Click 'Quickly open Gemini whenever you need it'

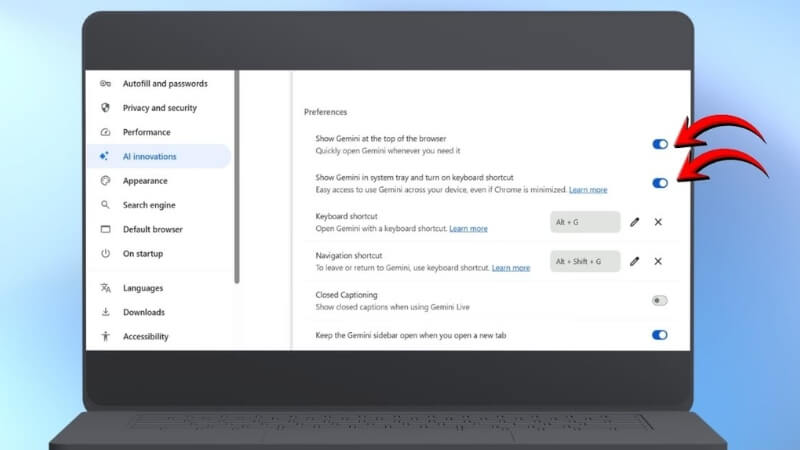pos(388,151)
